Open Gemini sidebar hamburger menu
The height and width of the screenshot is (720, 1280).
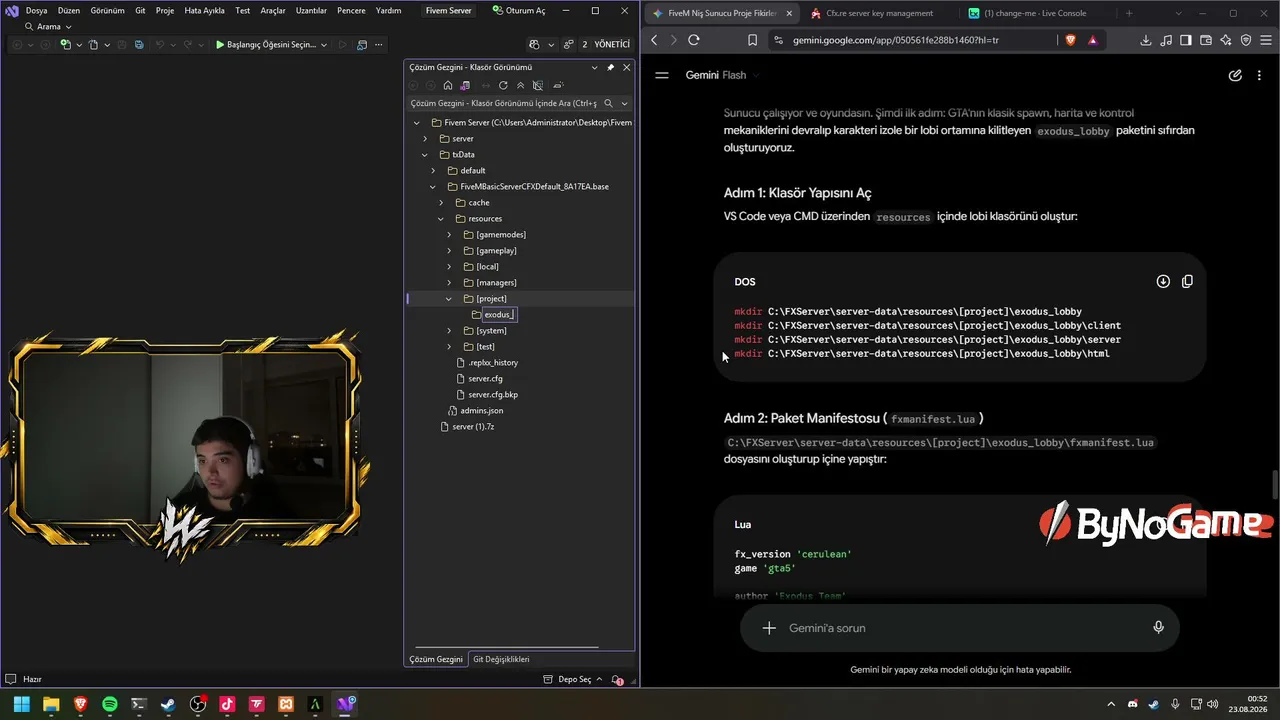pyautogui.click(x=662, y=75)
